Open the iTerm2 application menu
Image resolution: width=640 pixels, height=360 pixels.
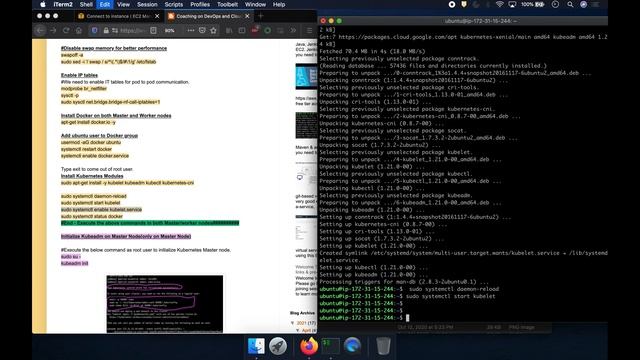click(63, 4)
